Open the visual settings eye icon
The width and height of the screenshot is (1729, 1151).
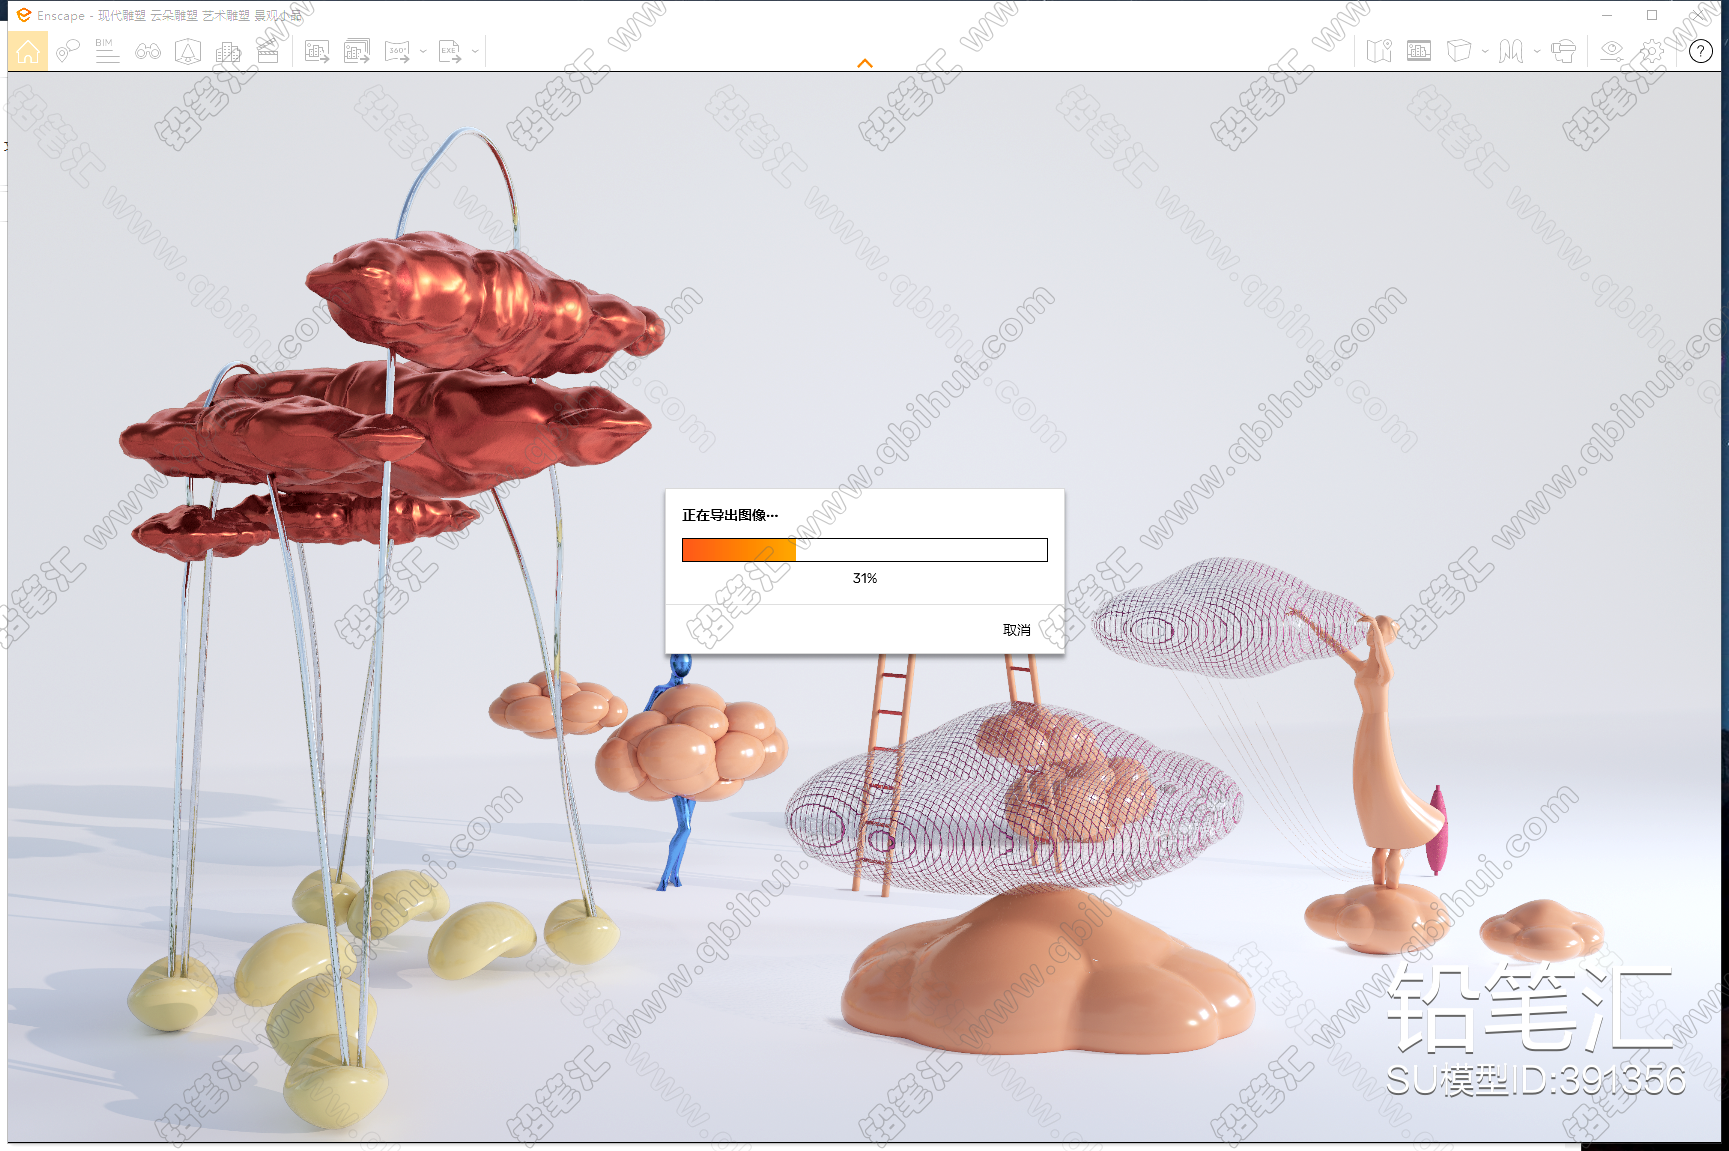(1611, 51)
